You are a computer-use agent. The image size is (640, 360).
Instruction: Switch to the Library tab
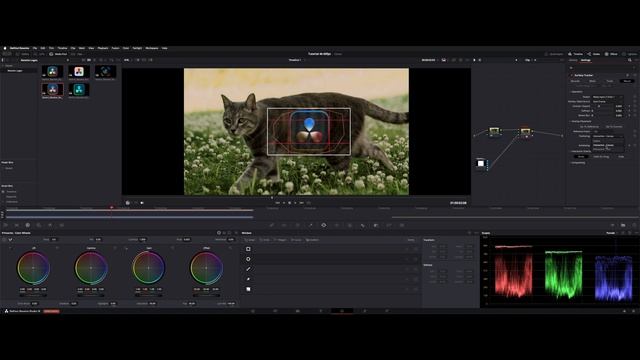click(573, 60)
